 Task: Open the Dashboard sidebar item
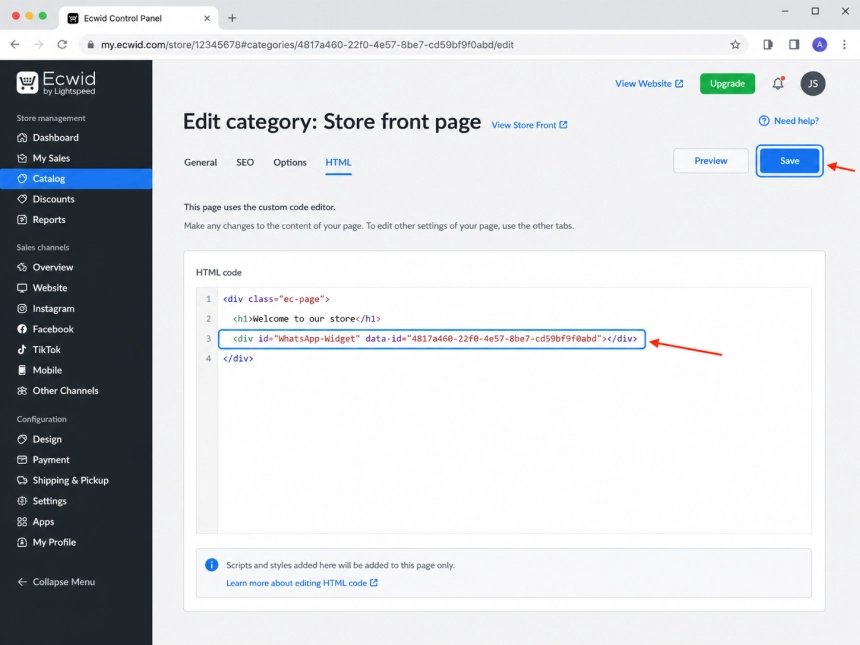point(55,138)
